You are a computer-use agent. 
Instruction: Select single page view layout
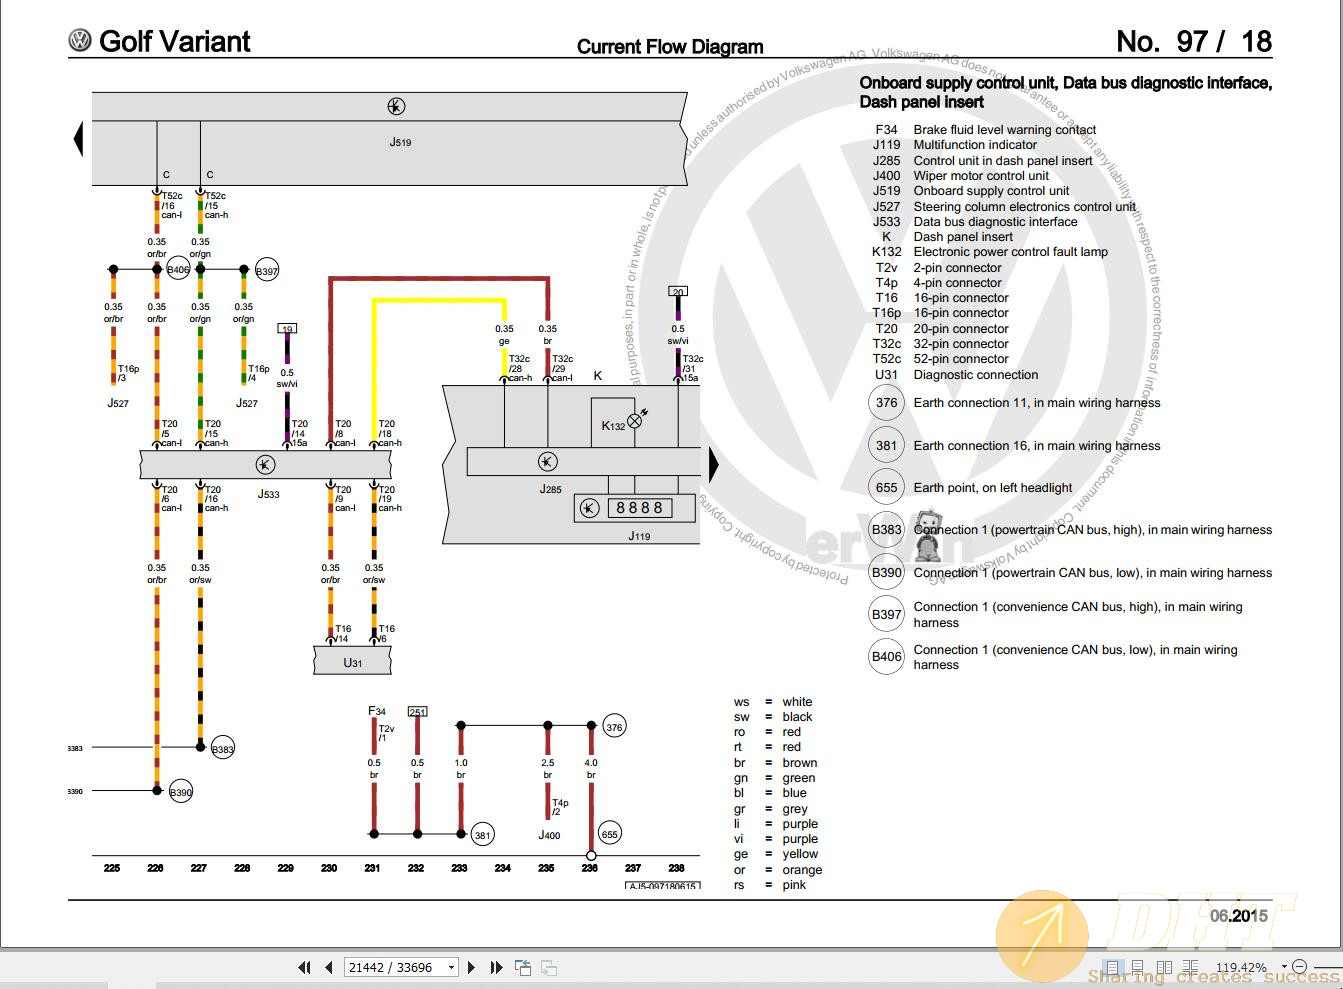(x=1113, y=967)
